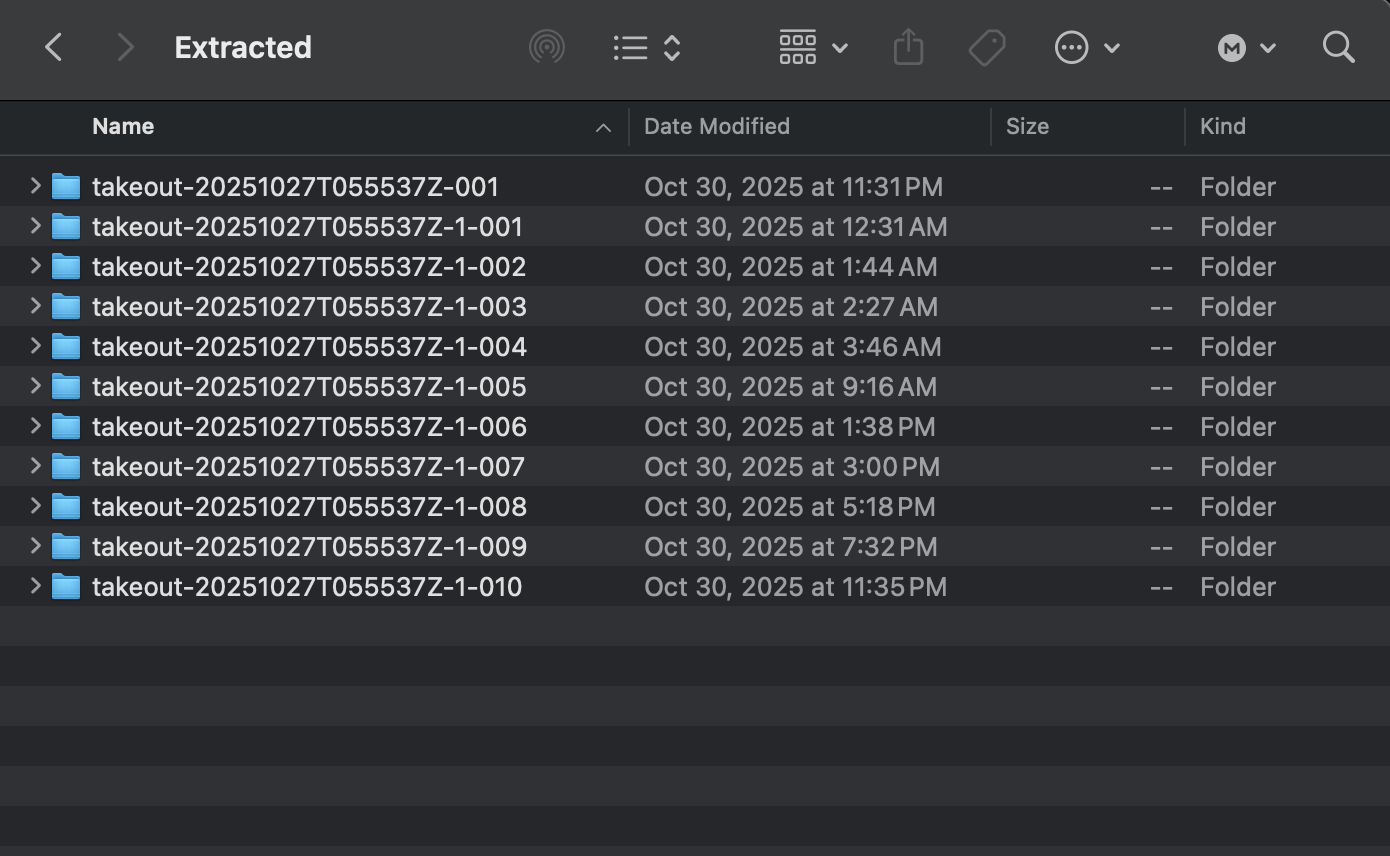Expand the takeout-20251027T055537Z-1-010 folder arrow

tap(35, 586)
